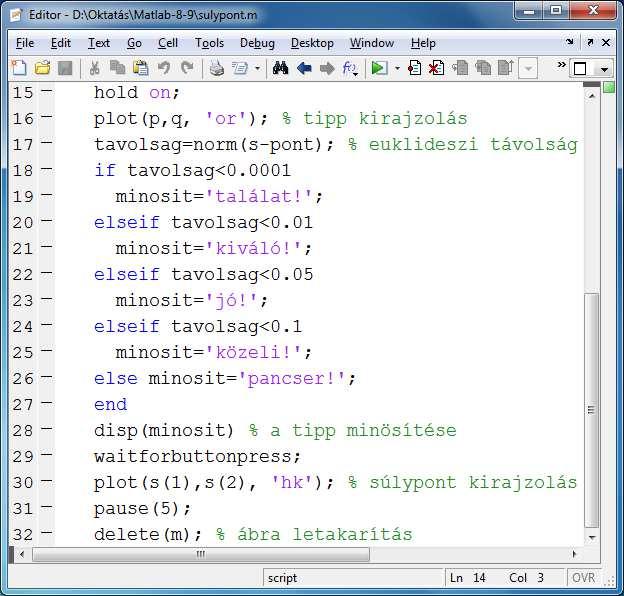This screenshot has height=596, width=624.
Task: Open the Edit menu
Action: point(60,43)
